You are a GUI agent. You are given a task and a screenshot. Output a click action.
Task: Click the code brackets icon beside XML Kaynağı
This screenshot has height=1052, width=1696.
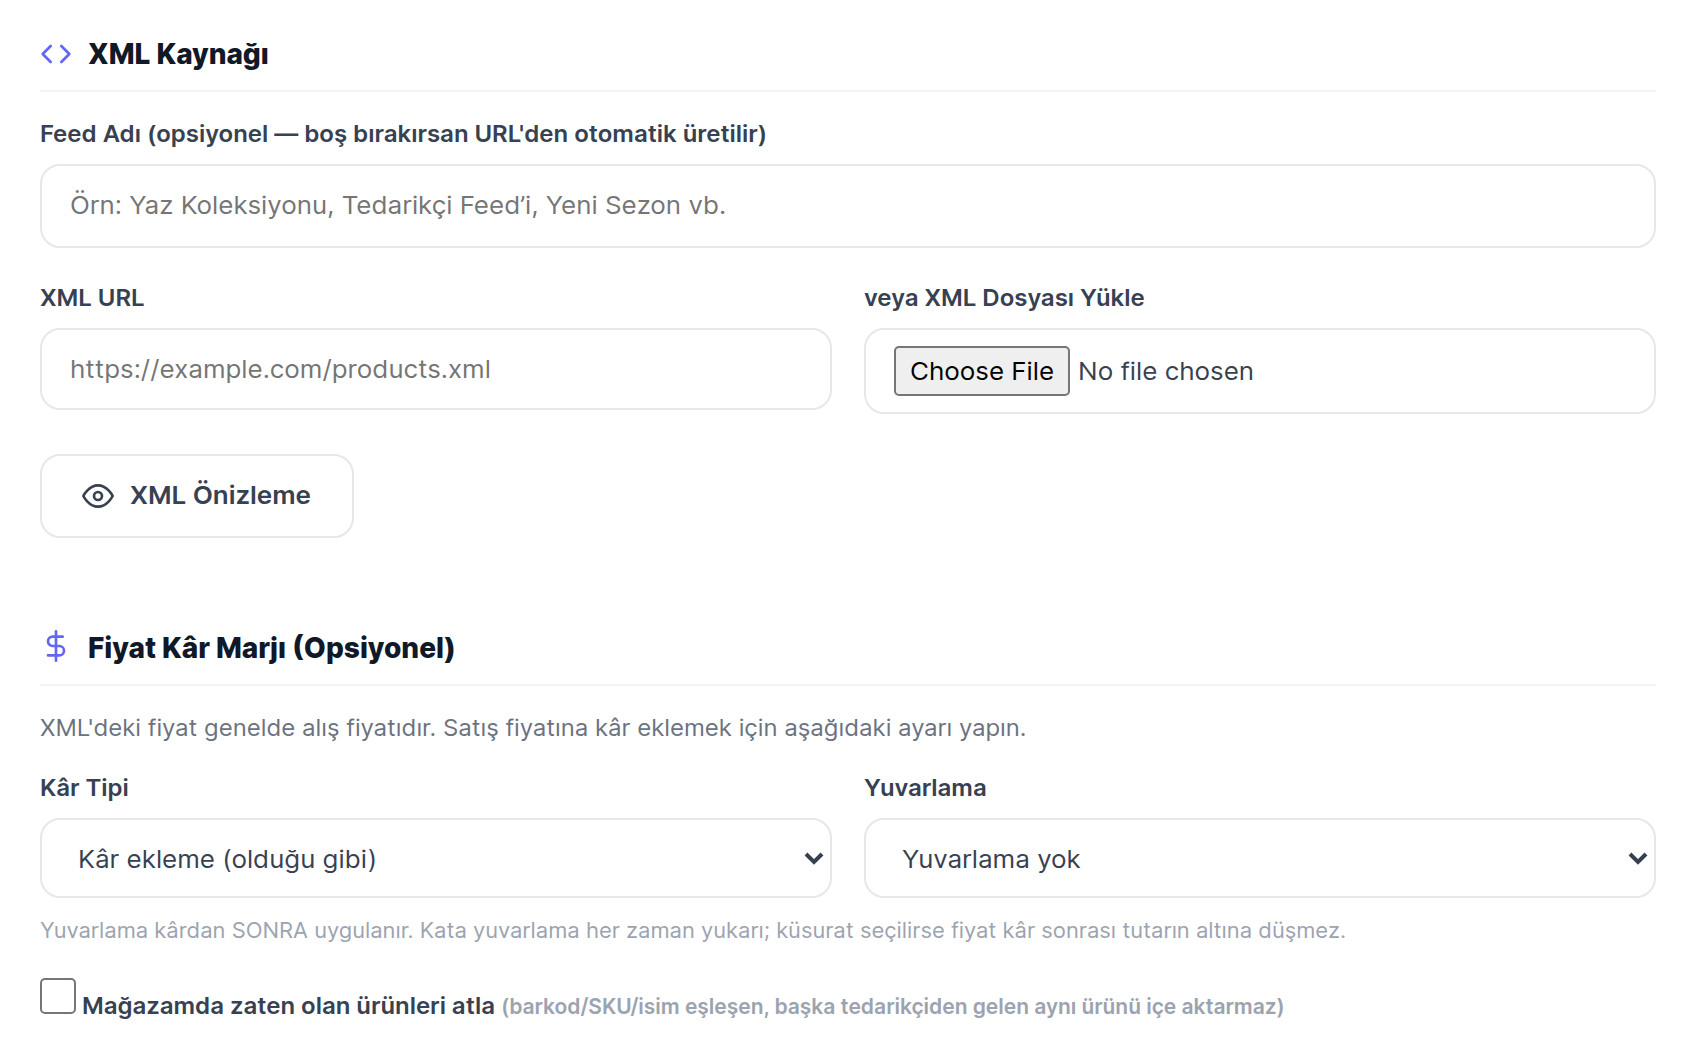[56, 54]
